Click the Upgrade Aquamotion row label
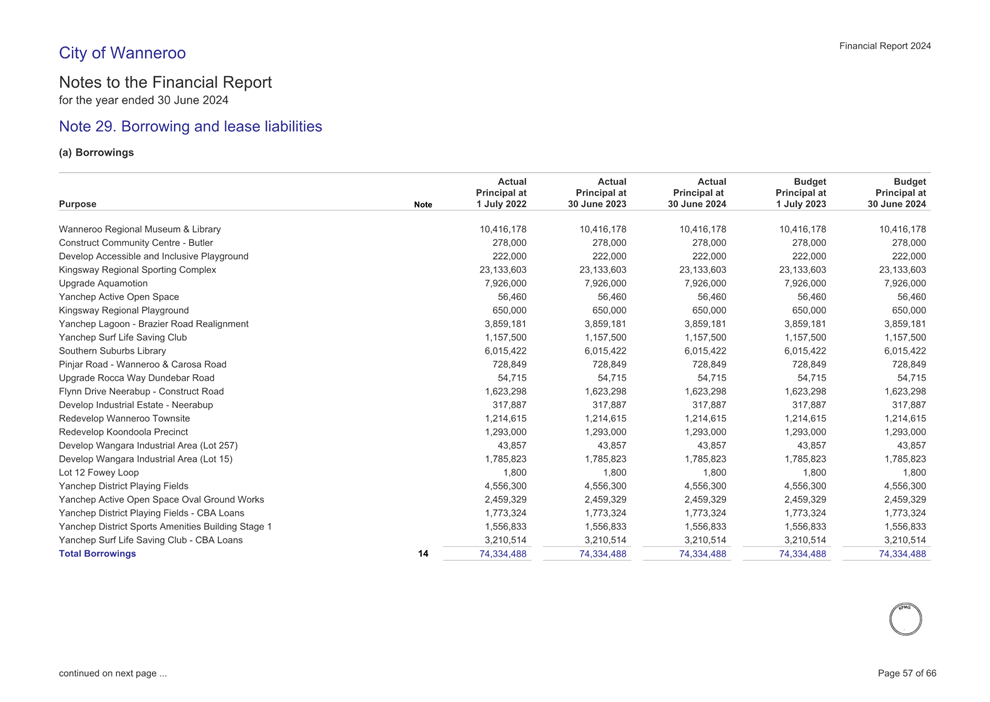 103,283
